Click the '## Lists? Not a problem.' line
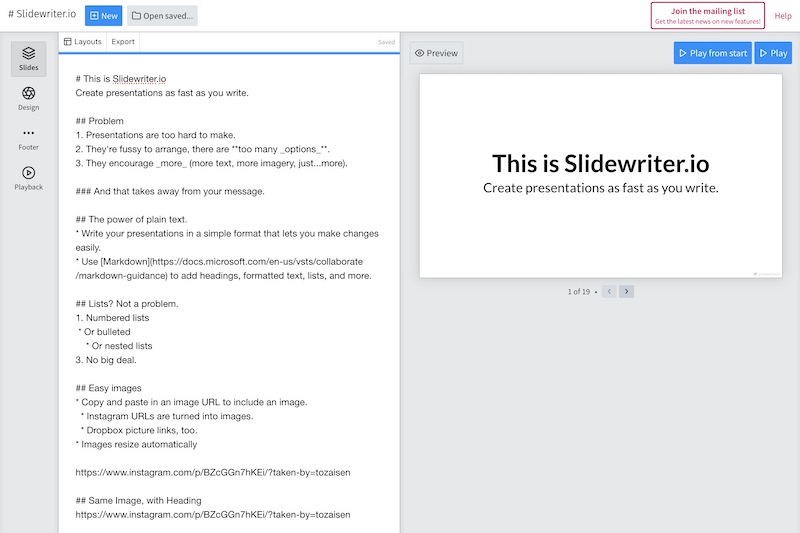This screenshot has height=533, width=800. pyautogui.click(x=127, y=303)
